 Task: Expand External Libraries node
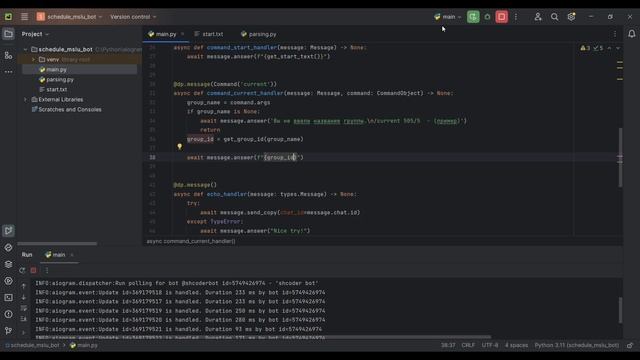pyautogui.click(x=26, y=100)
